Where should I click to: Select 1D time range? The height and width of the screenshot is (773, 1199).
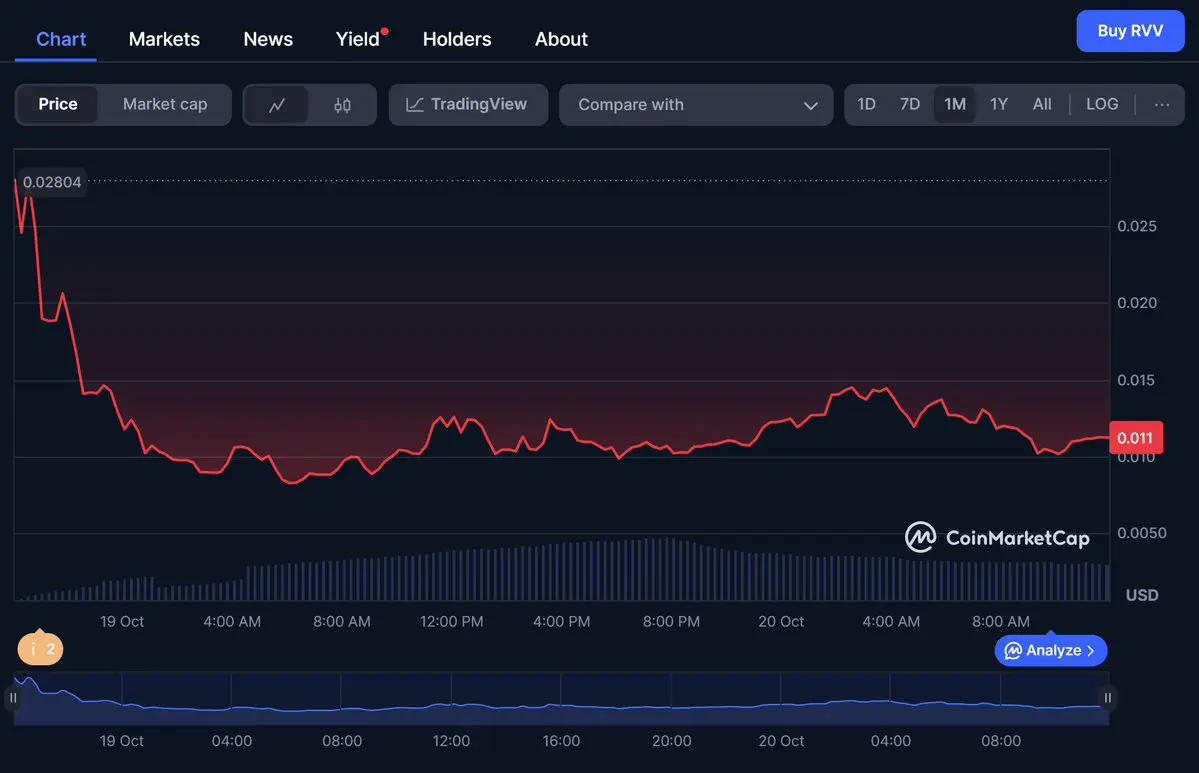(x=866, y=104)
